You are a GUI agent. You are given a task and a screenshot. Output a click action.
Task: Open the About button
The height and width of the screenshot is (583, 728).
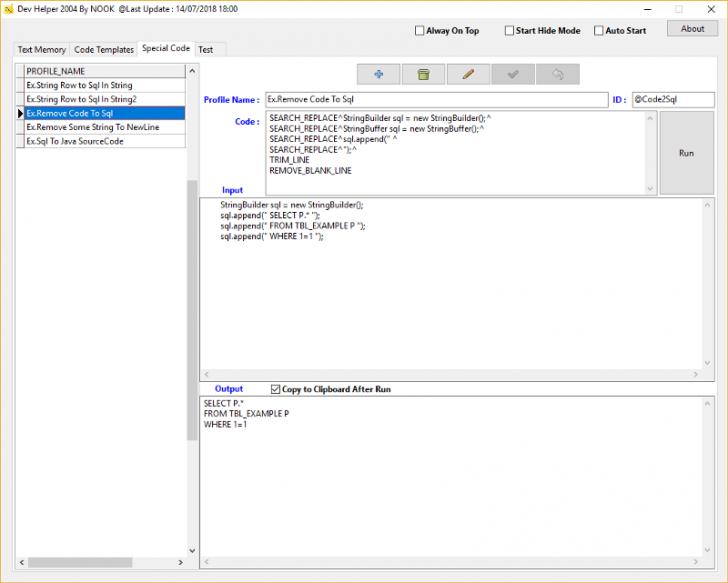pos(692,29)
